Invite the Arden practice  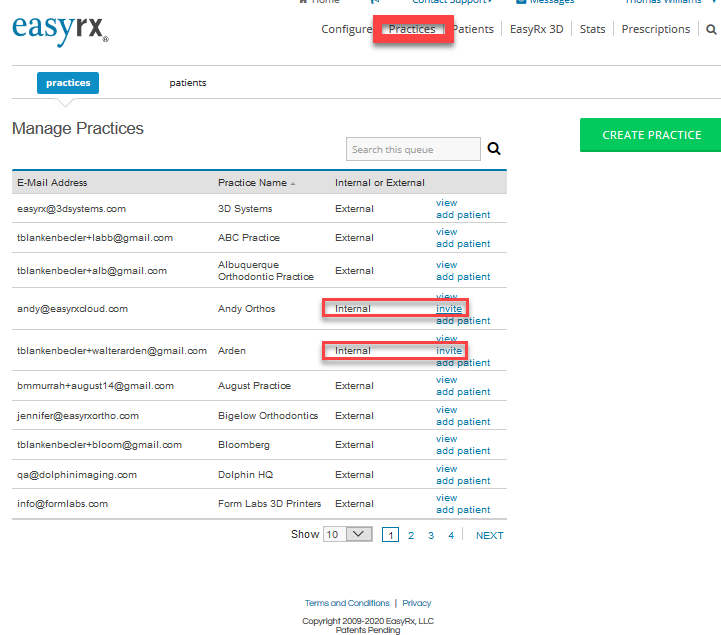pyautogui.click(x=449, y=350)
